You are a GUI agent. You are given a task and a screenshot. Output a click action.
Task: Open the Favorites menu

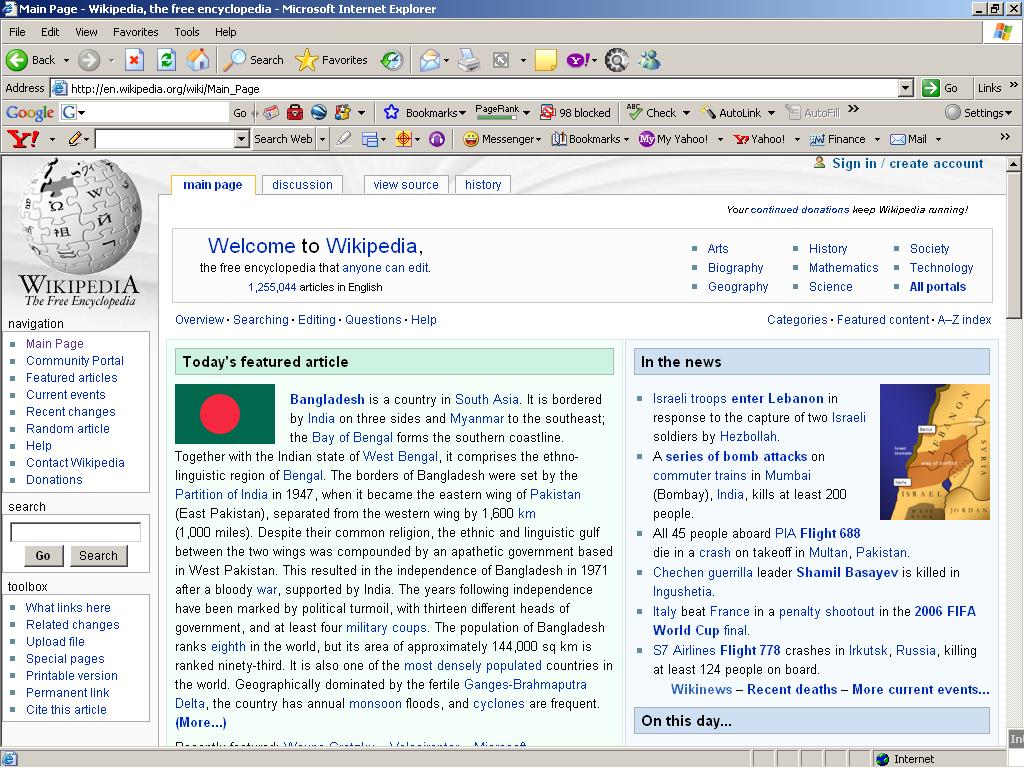(135, 32)
